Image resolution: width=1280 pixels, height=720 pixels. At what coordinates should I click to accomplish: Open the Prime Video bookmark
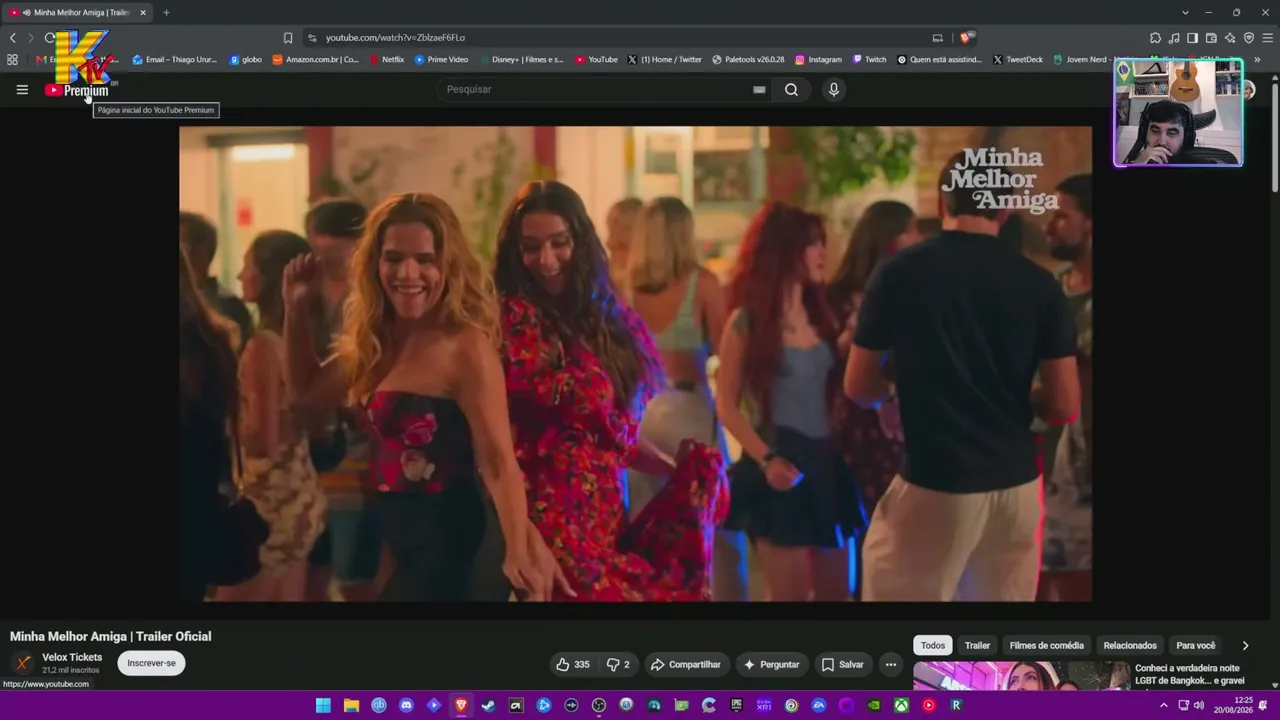pos(441,60)
